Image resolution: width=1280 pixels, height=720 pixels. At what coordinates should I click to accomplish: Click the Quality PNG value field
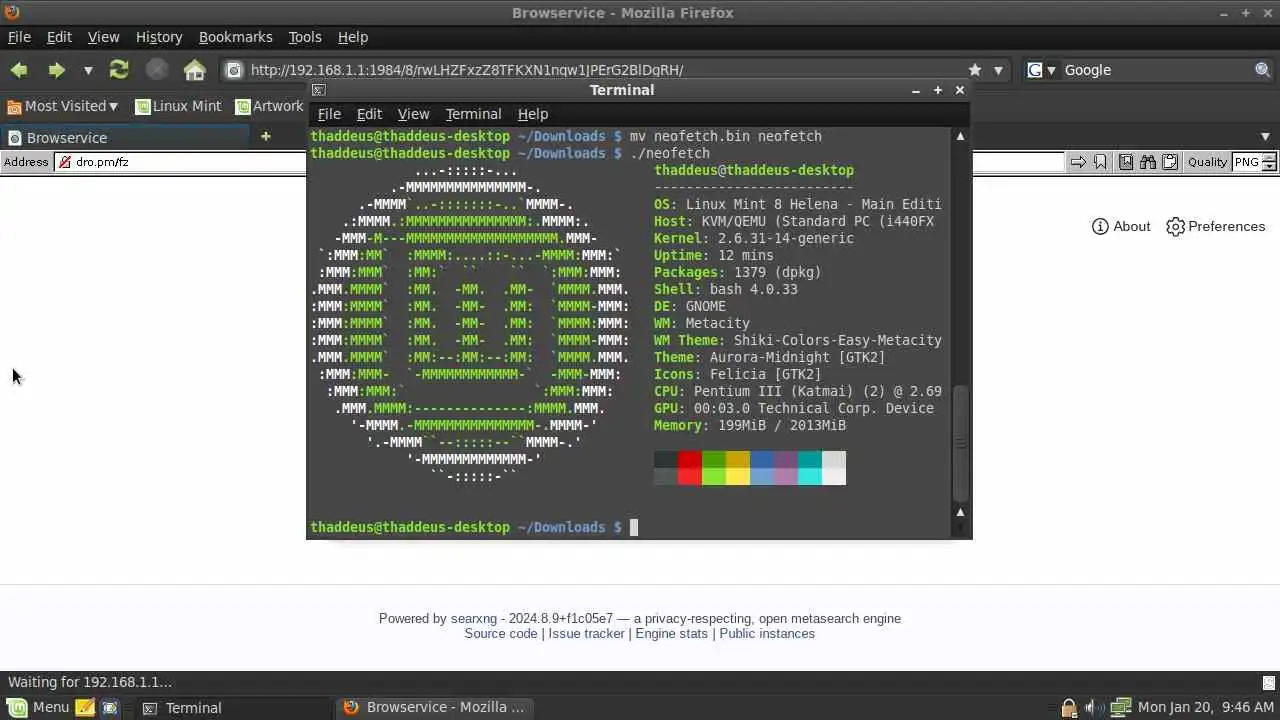1247,162
